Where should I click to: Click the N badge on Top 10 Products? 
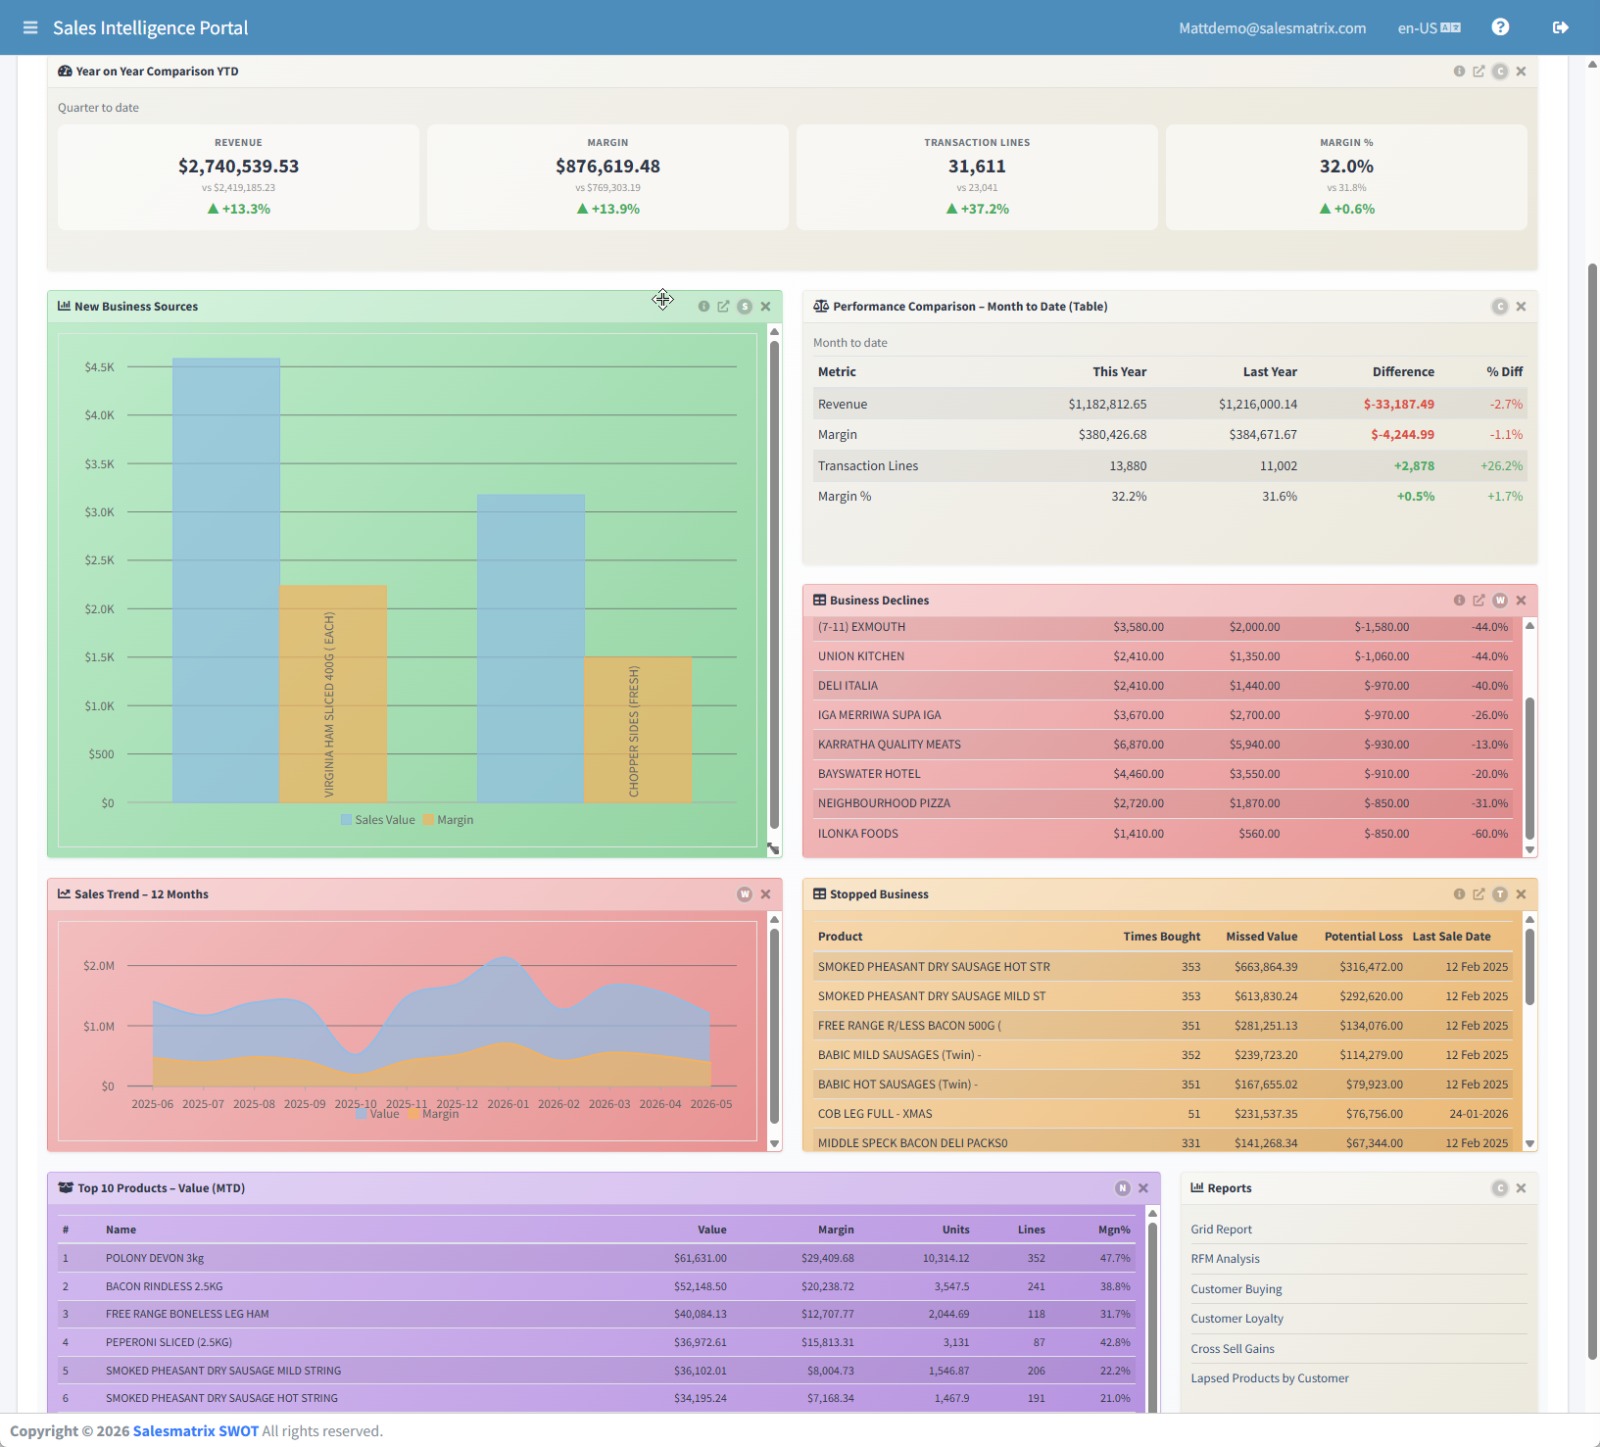coord(1122,1188)
